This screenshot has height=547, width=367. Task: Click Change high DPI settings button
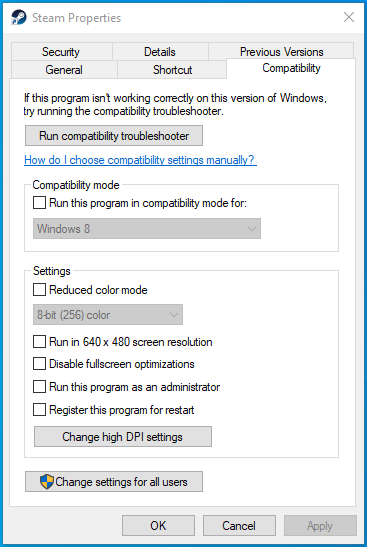(123, 437)
